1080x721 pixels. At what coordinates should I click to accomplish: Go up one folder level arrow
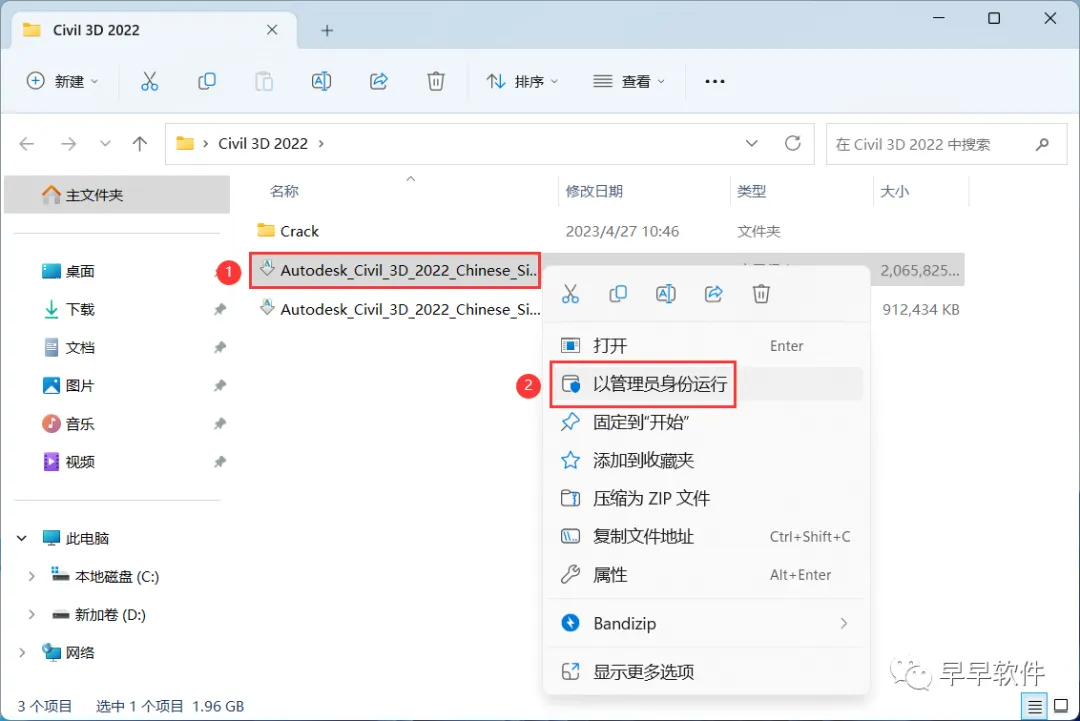[140, 144]
